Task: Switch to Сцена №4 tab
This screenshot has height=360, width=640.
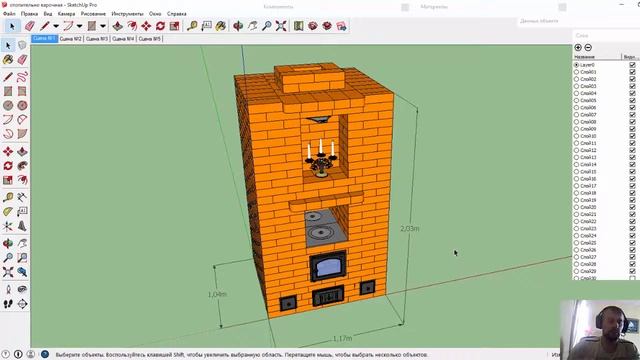Action: click(123, 39)
